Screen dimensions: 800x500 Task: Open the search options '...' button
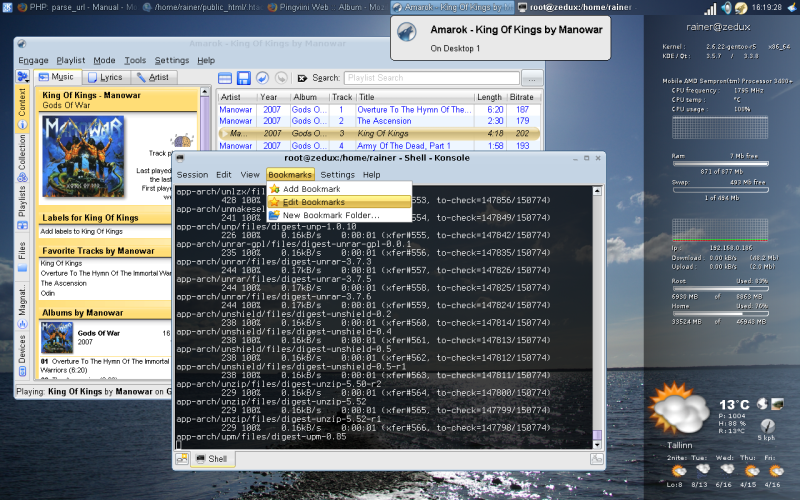(532, 79)
